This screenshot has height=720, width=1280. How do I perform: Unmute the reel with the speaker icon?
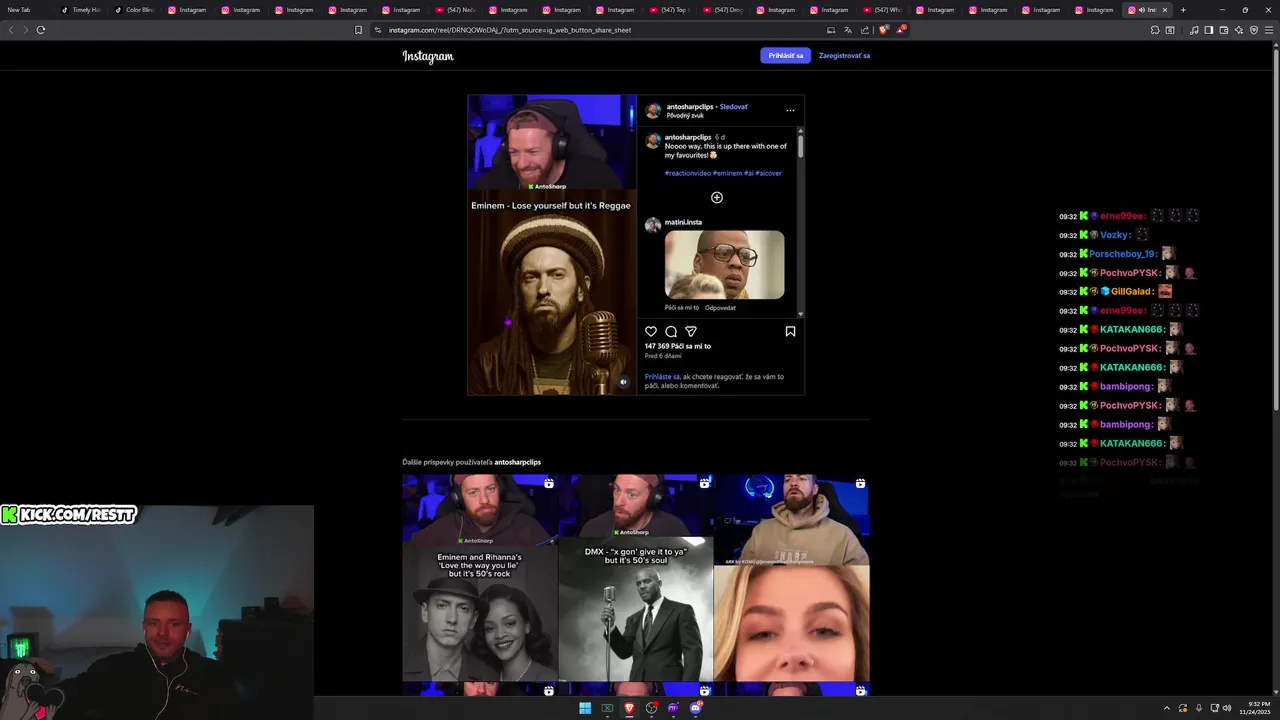click(623, 381)
